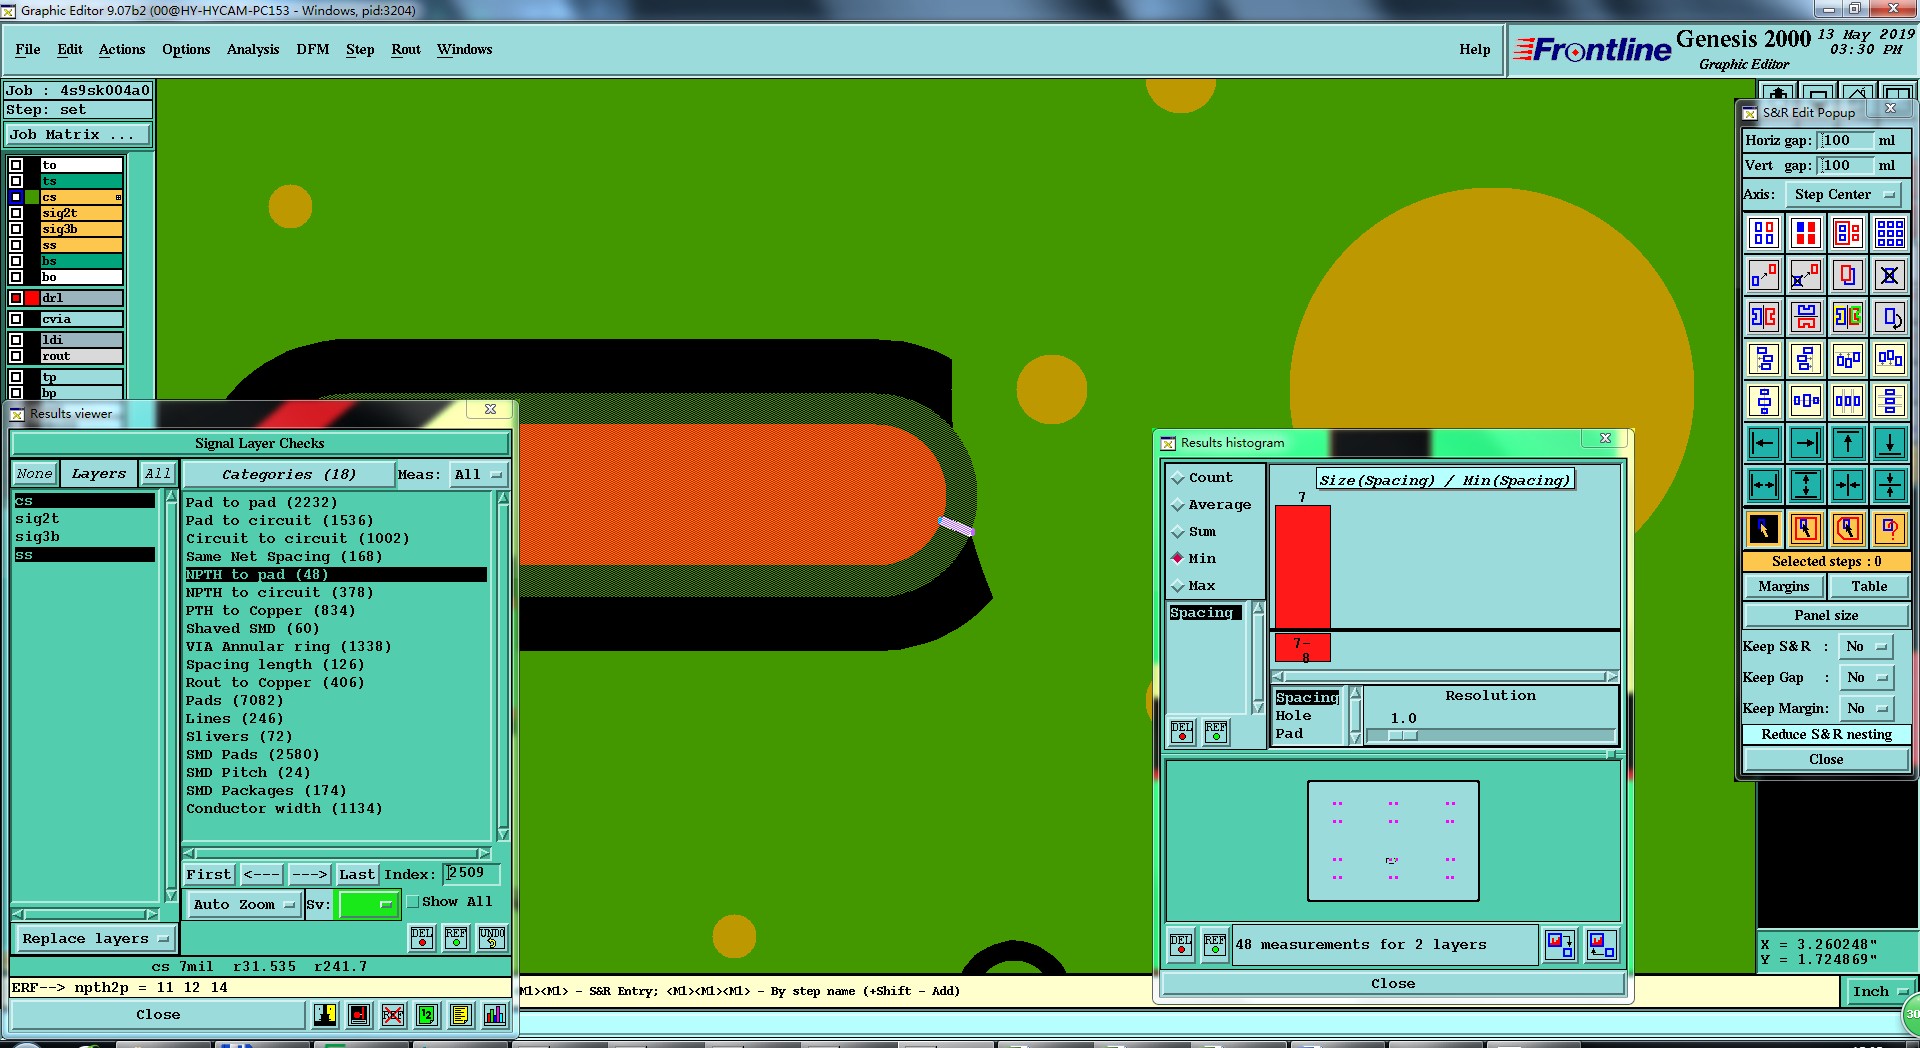Click the align-to-bottom arrow icon

(x=1889, y=443)
